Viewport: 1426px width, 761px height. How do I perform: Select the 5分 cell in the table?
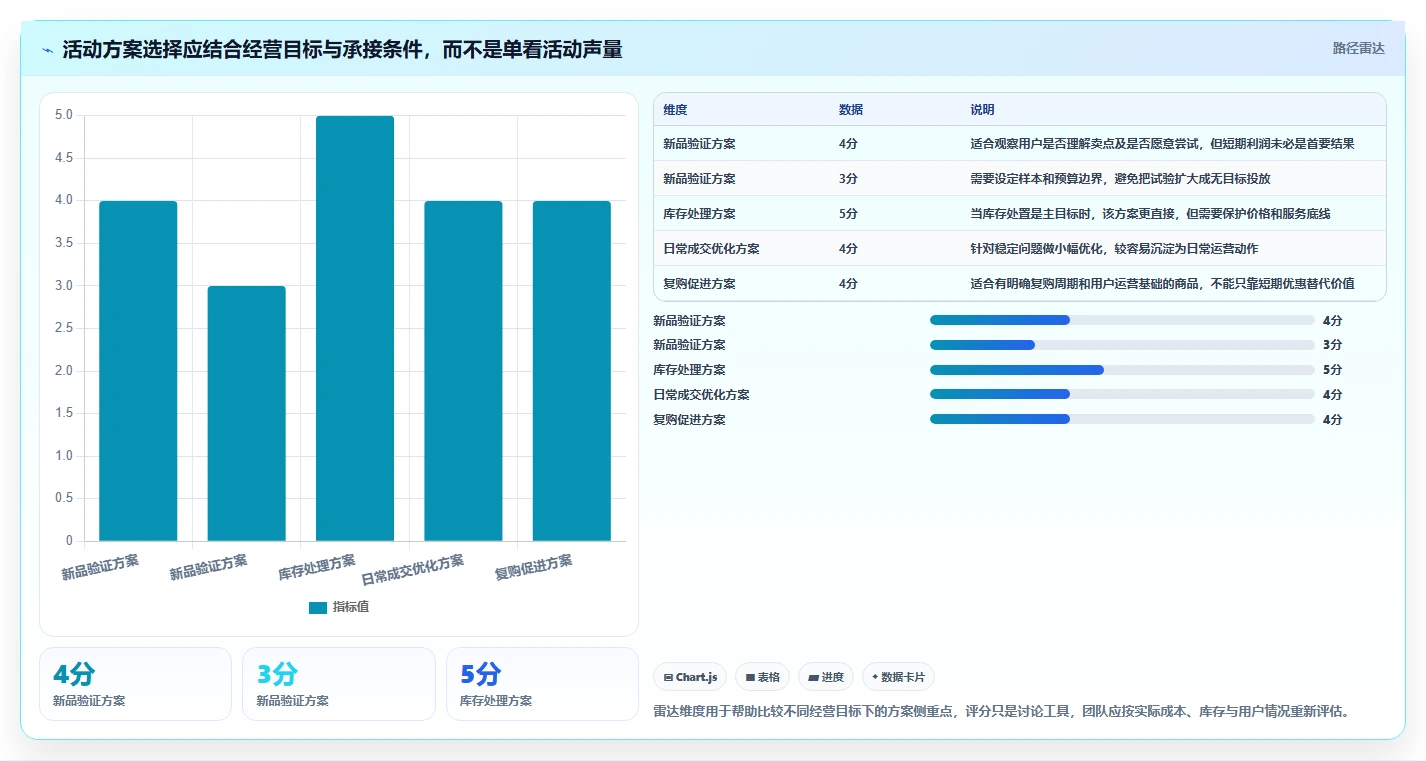pos(848,214)
